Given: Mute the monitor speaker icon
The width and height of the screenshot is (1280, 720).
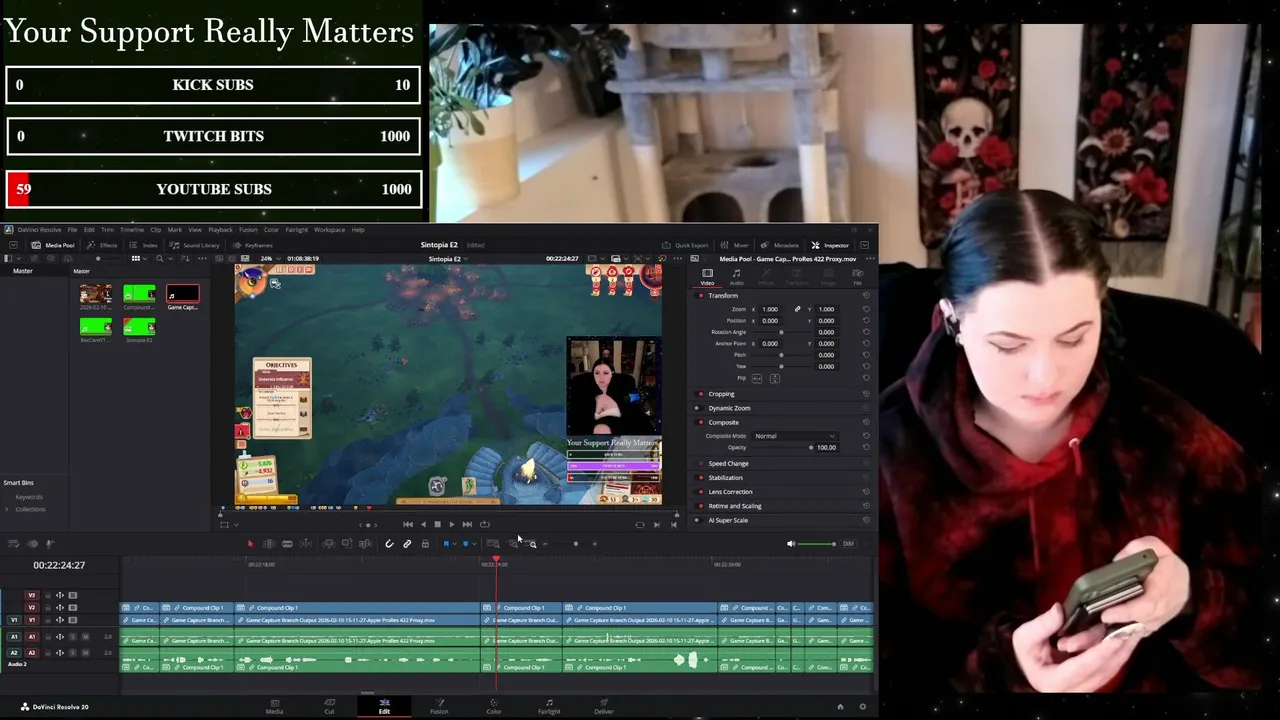Looking at the screenshot, I should pos(791,544).
